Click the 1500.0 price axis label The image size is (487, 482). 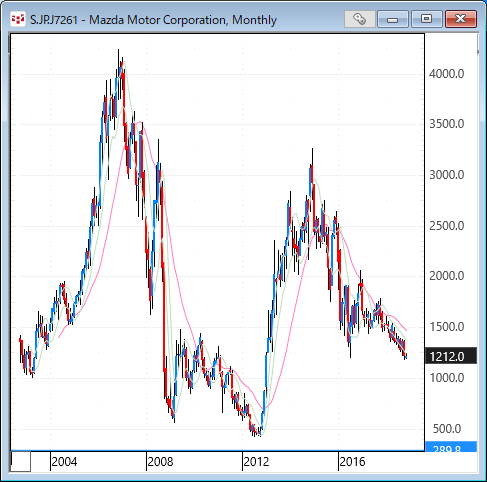[x=446, y=327]
